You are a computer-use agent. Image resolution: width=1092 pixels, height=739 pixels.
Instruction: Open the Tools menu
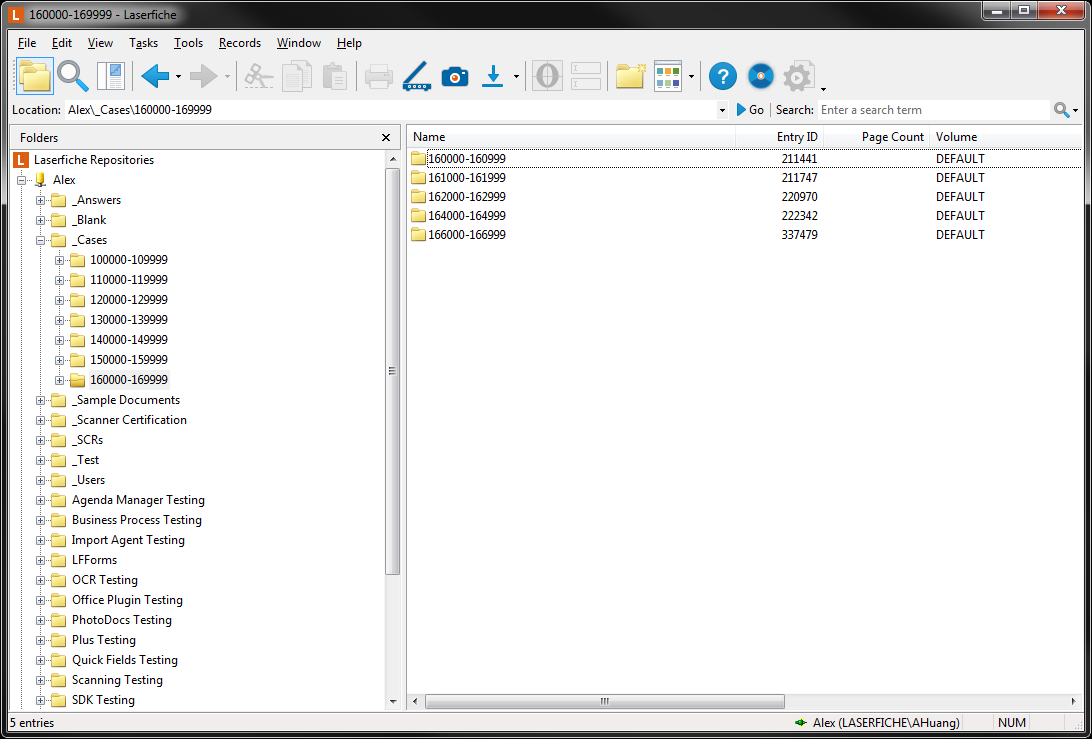click(188, 43)
